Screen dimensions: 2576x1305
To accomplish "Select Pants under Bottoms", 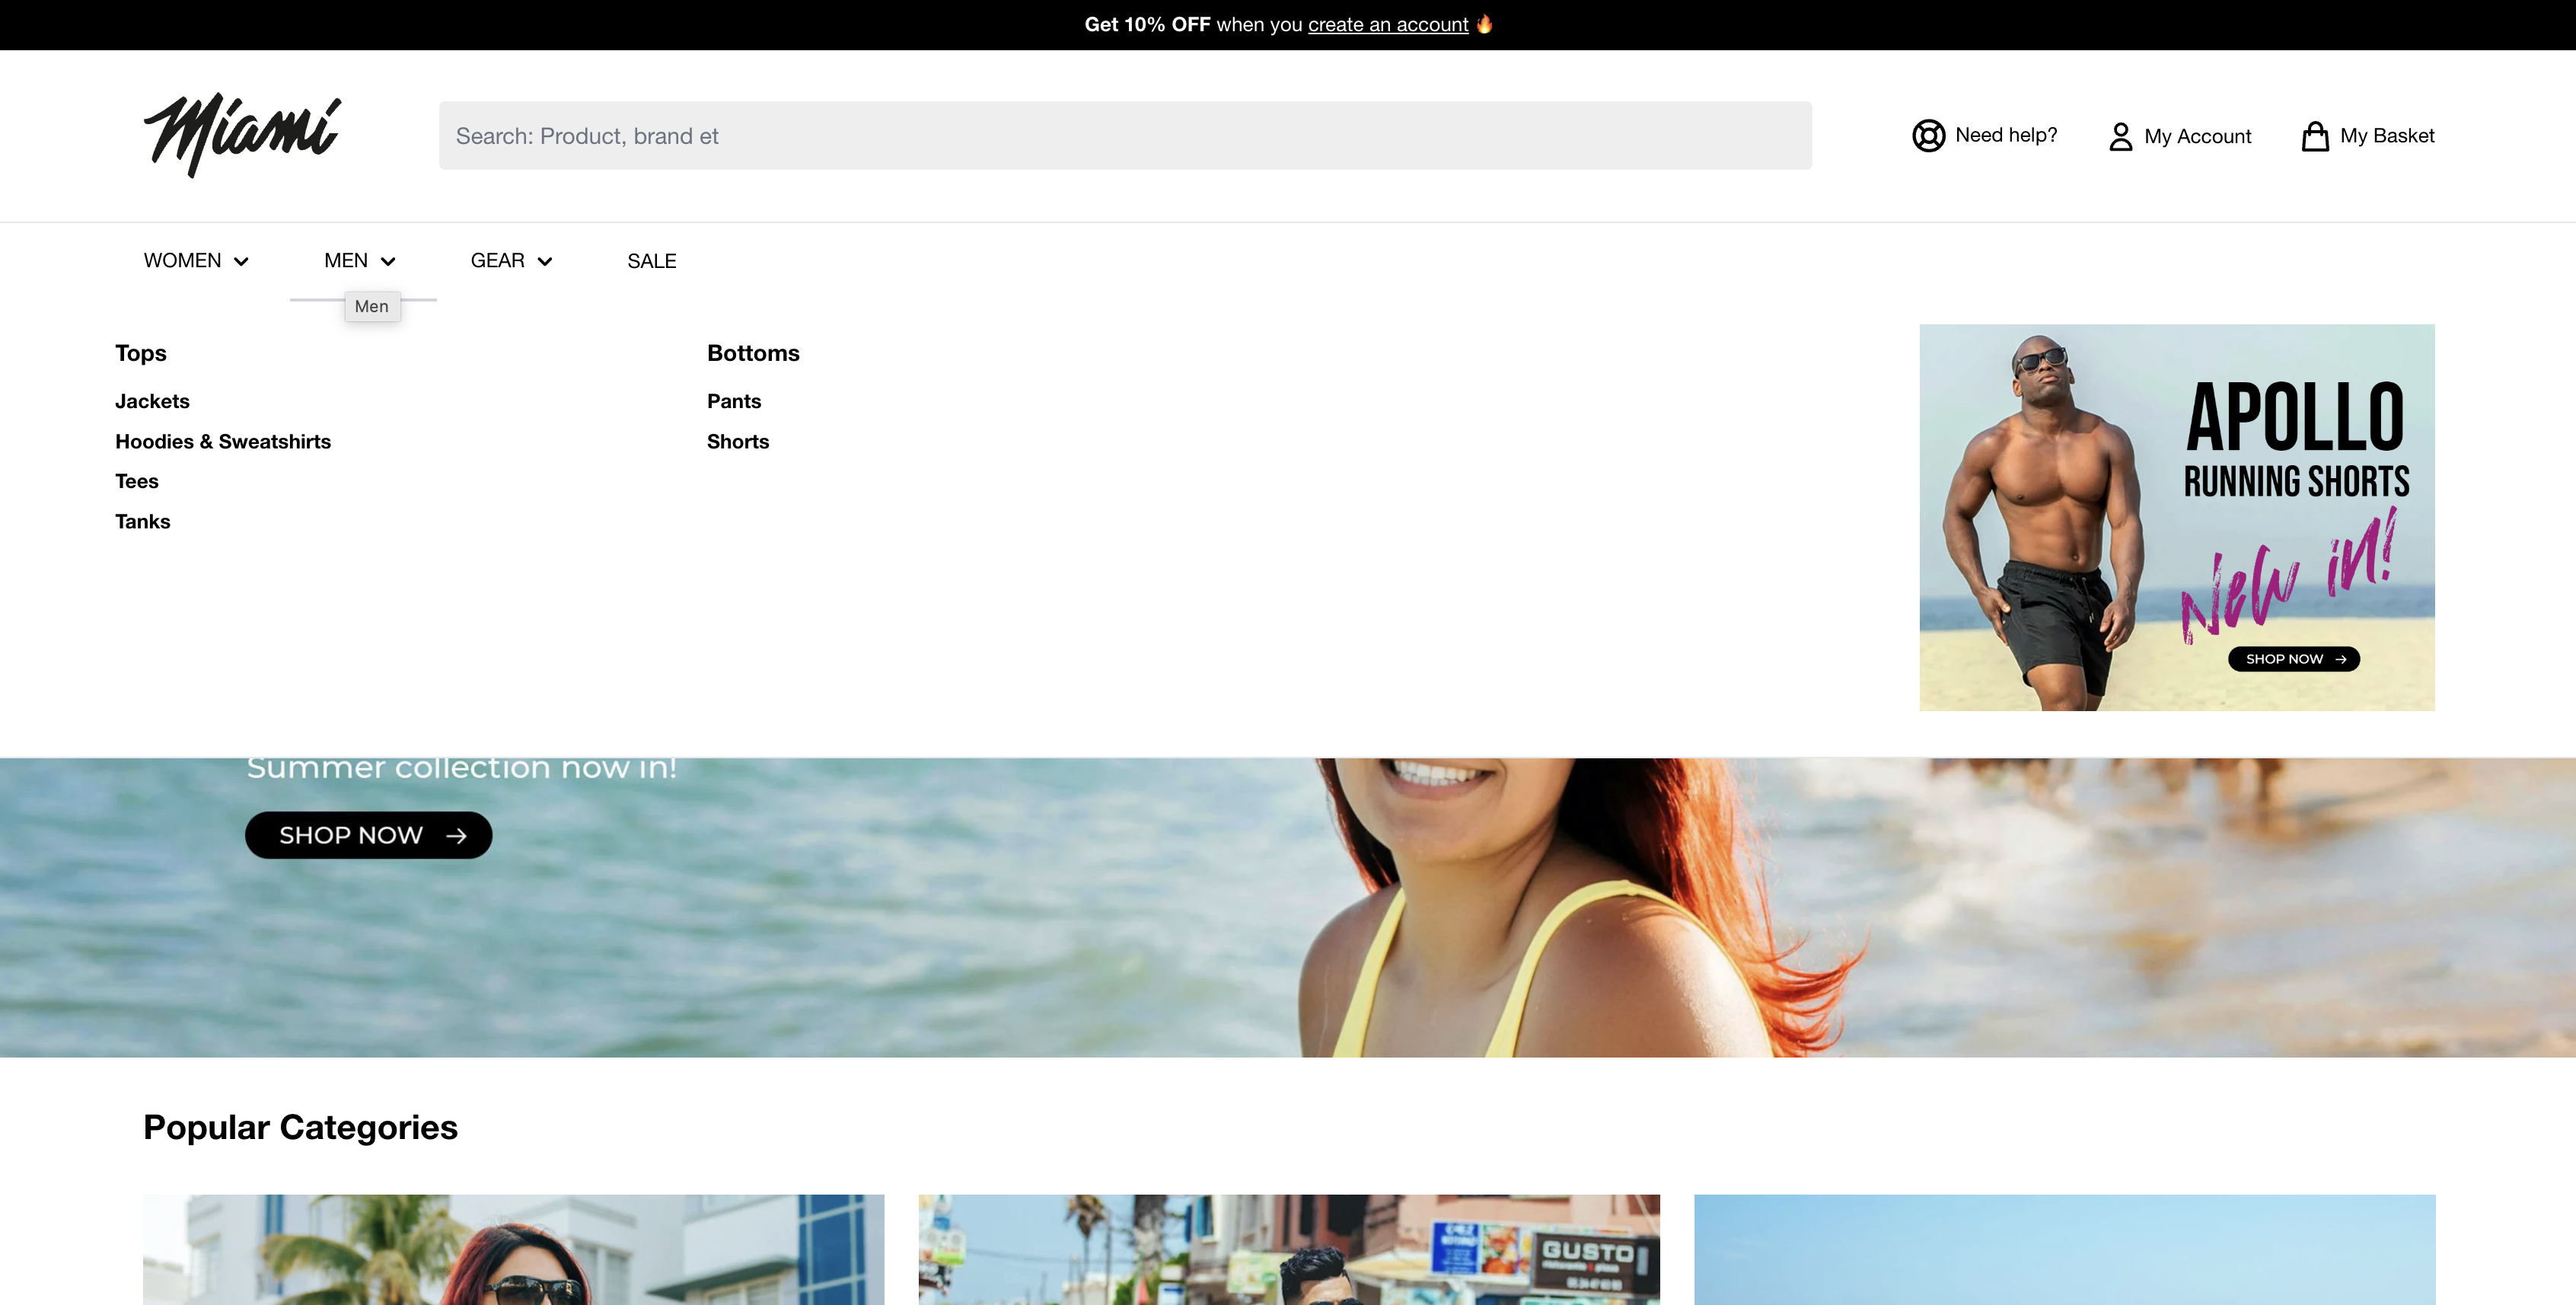I will click(x=733, y=401).
